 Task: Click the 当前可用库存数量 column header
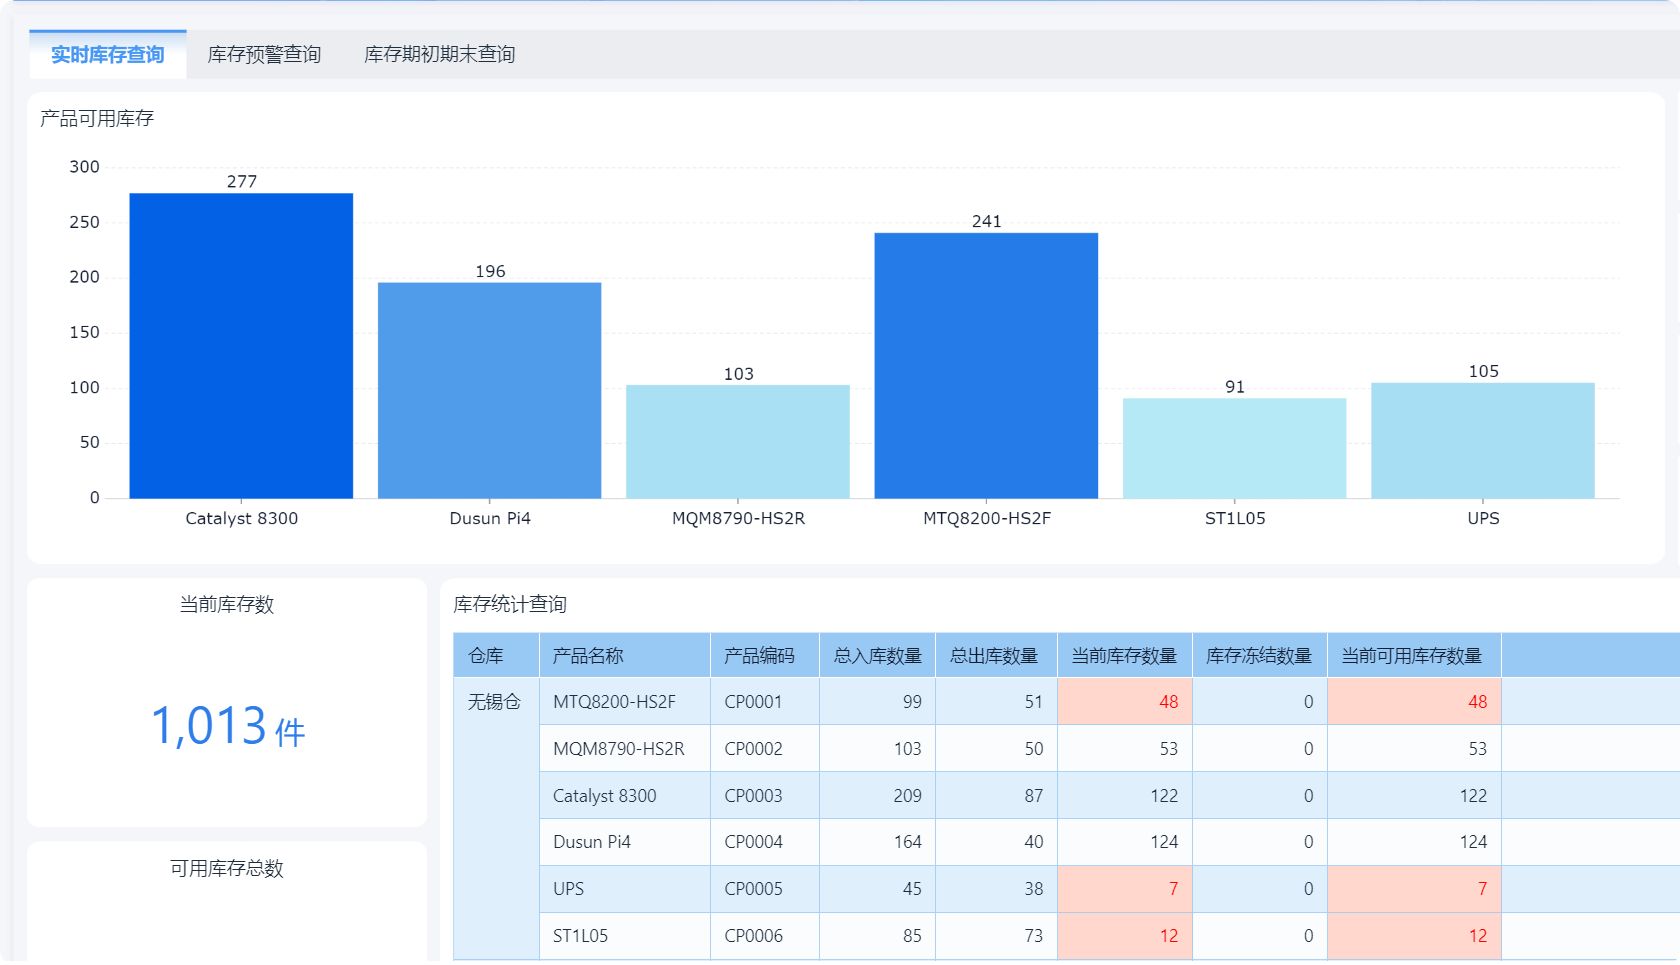pyautogui.click(x=1414, y=656)
